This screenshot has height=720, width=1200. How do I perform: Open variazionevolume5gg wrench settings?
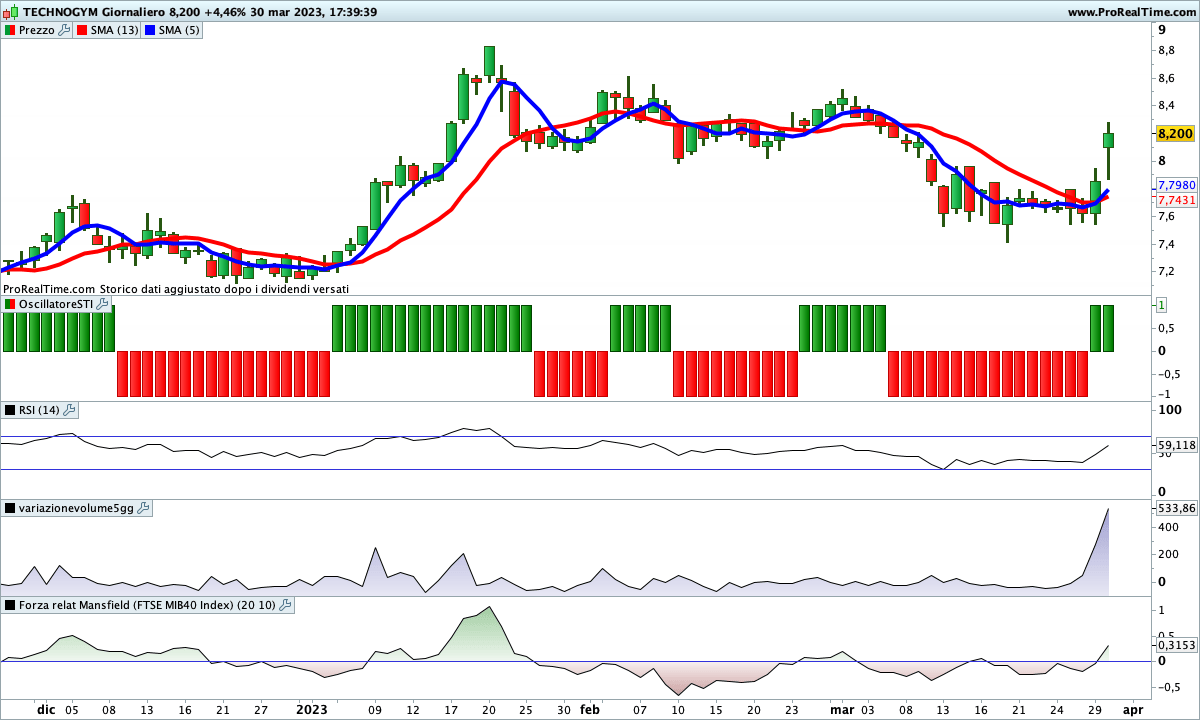point(143,508)
